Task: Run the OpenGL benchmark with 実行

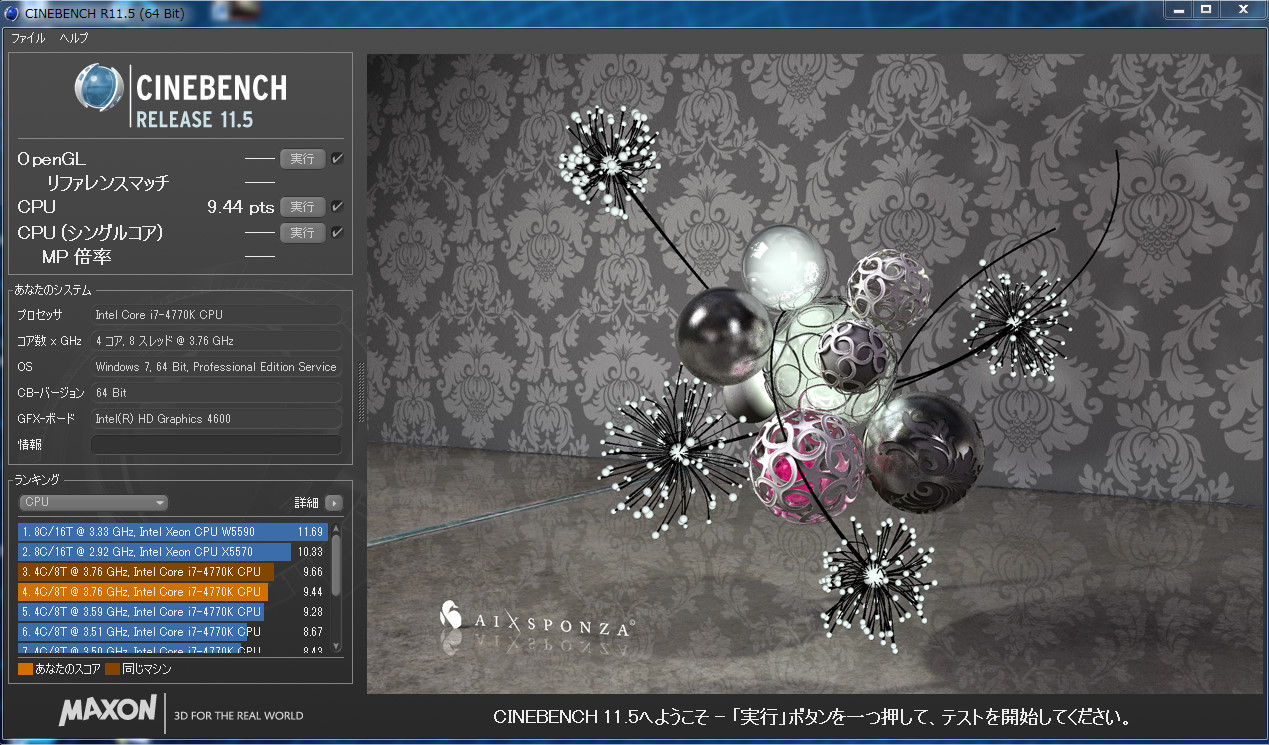Action: pos(302,158)
